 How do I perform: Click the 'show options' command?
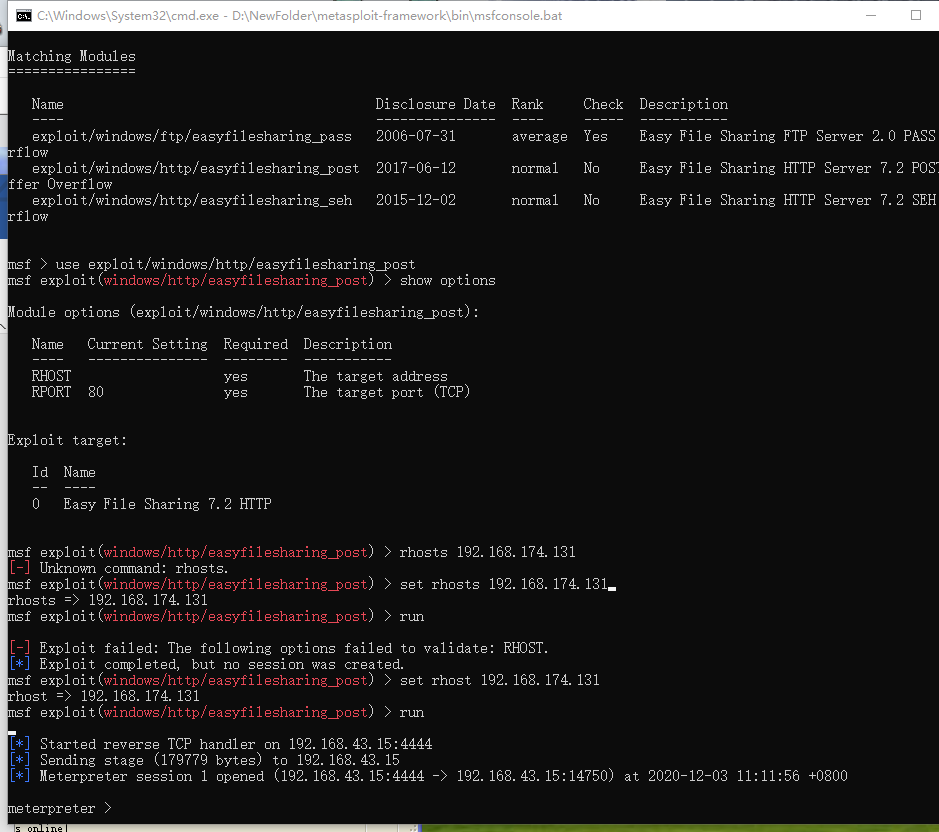(447, 280)
